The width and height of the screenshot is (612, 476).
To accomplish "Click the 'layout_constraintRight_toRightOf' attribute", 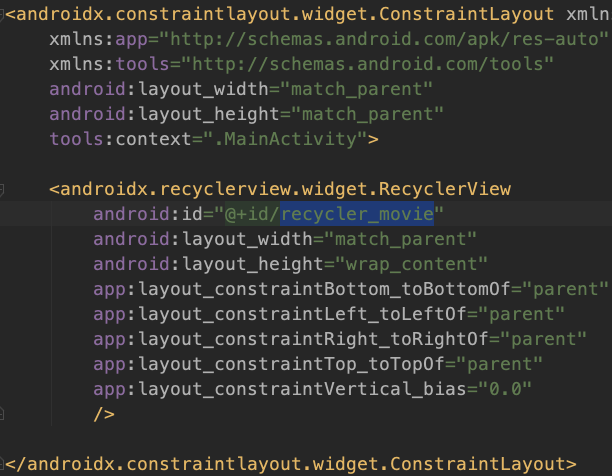I will point(313,339).
